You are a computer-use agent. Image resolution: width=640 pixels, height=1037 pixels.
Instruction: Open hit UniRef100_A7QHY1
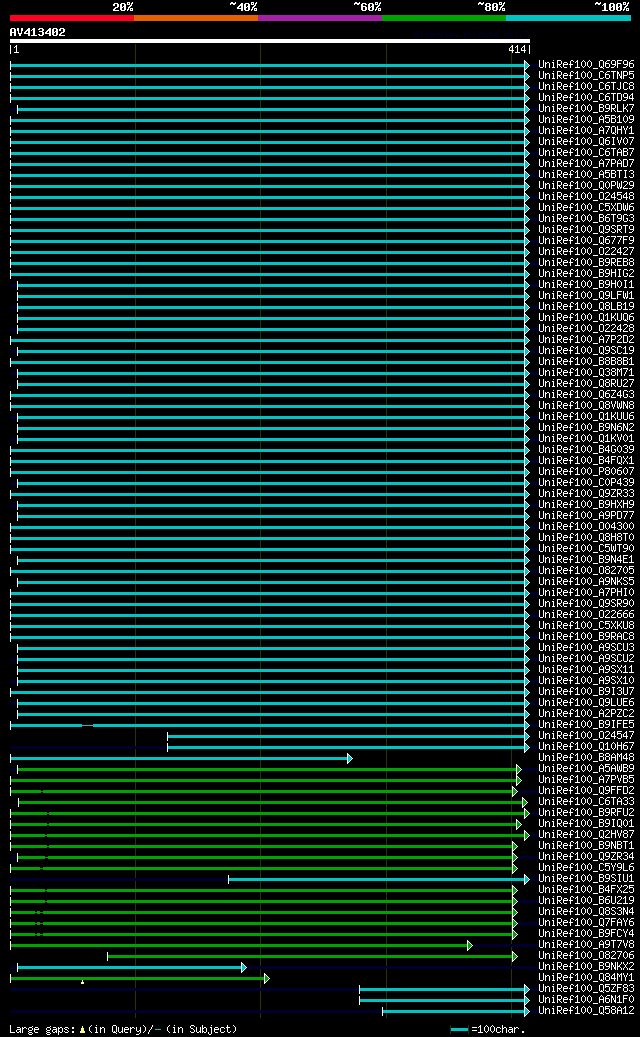pos(586,130)
